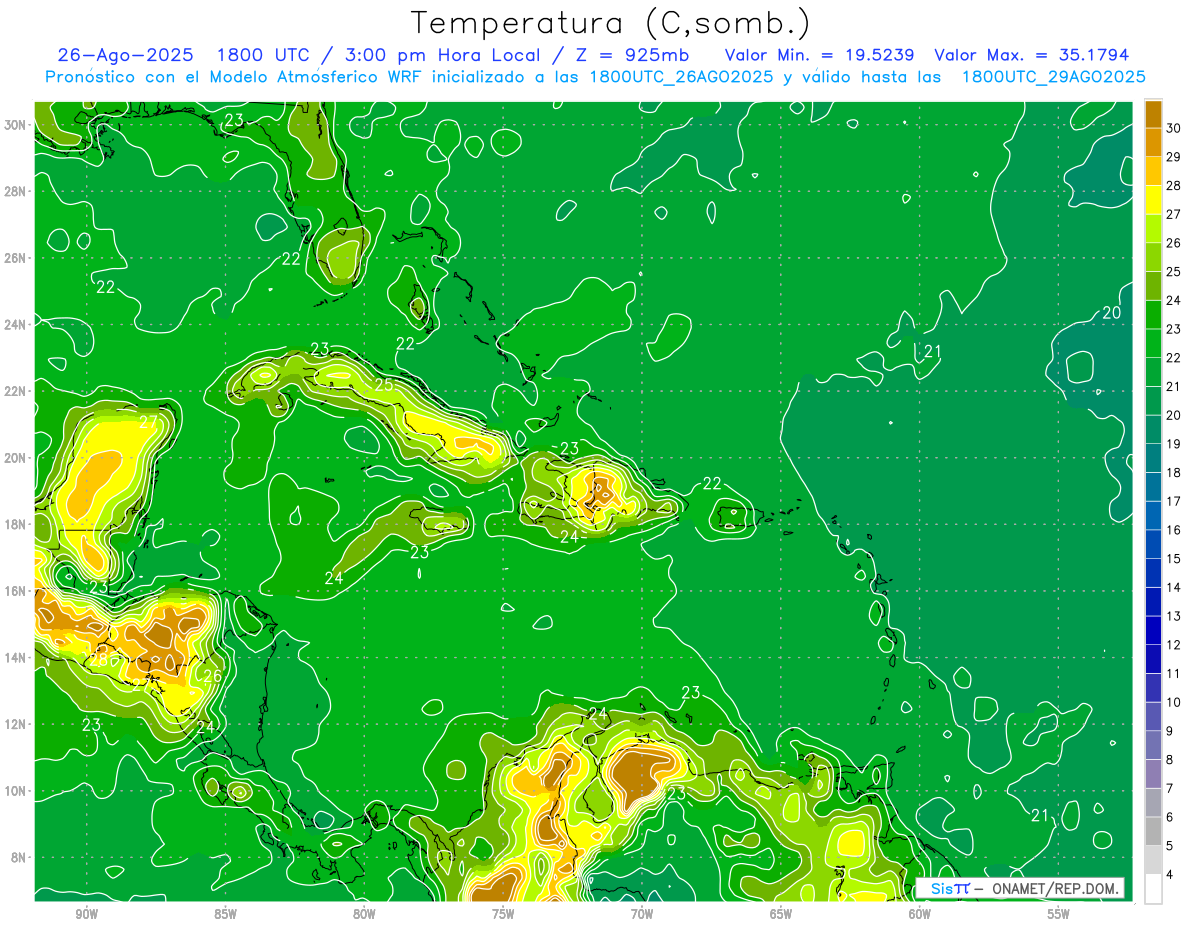Click the 18N latitude axis label

[x=17, y=524]
